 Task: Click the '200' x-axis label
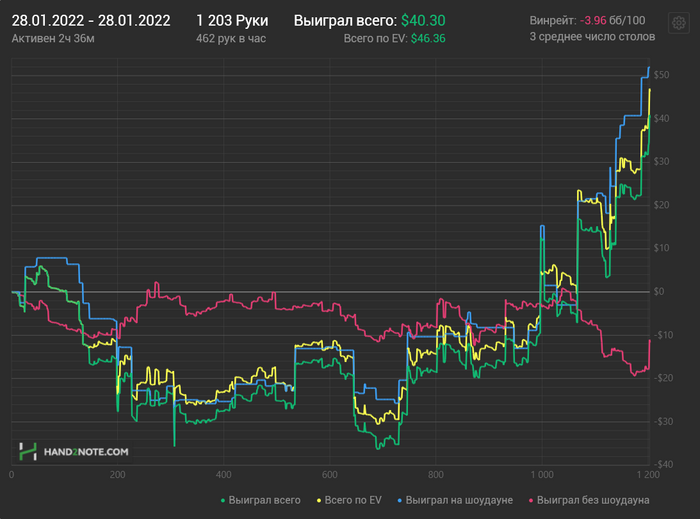coord(117,475)
